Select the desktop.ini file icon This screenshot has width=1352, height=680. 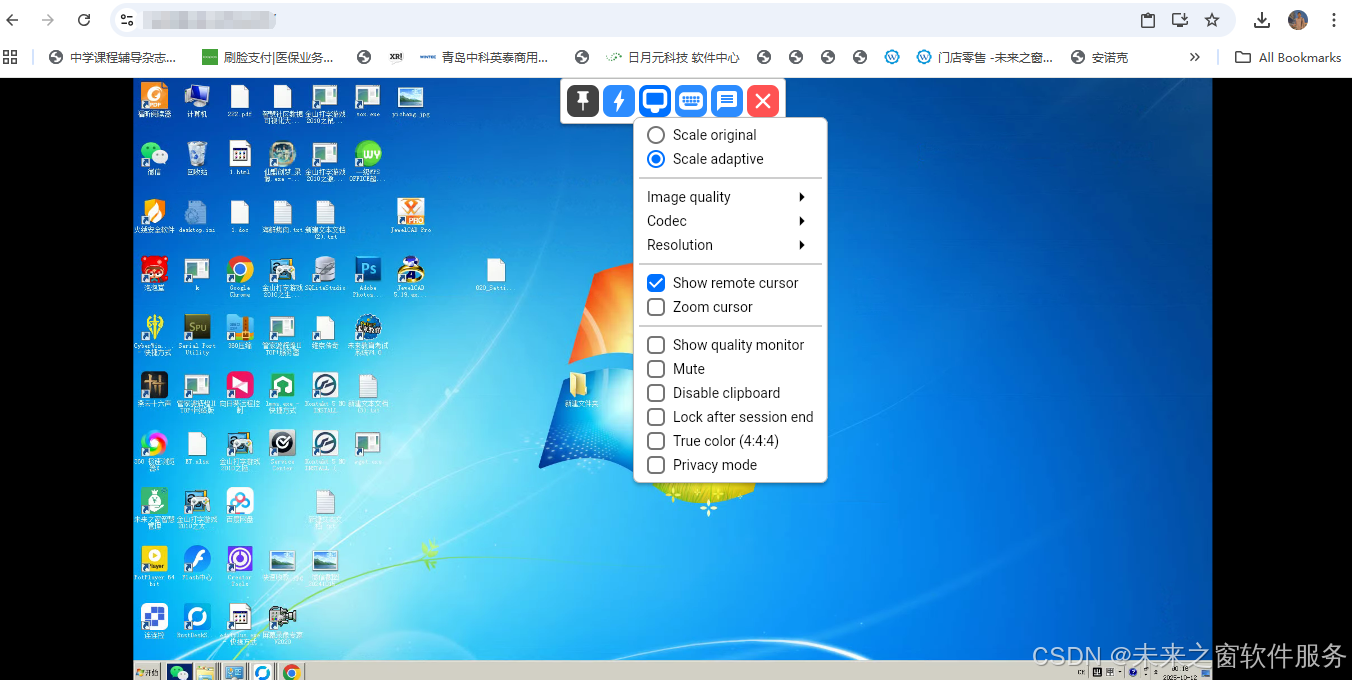197,214
